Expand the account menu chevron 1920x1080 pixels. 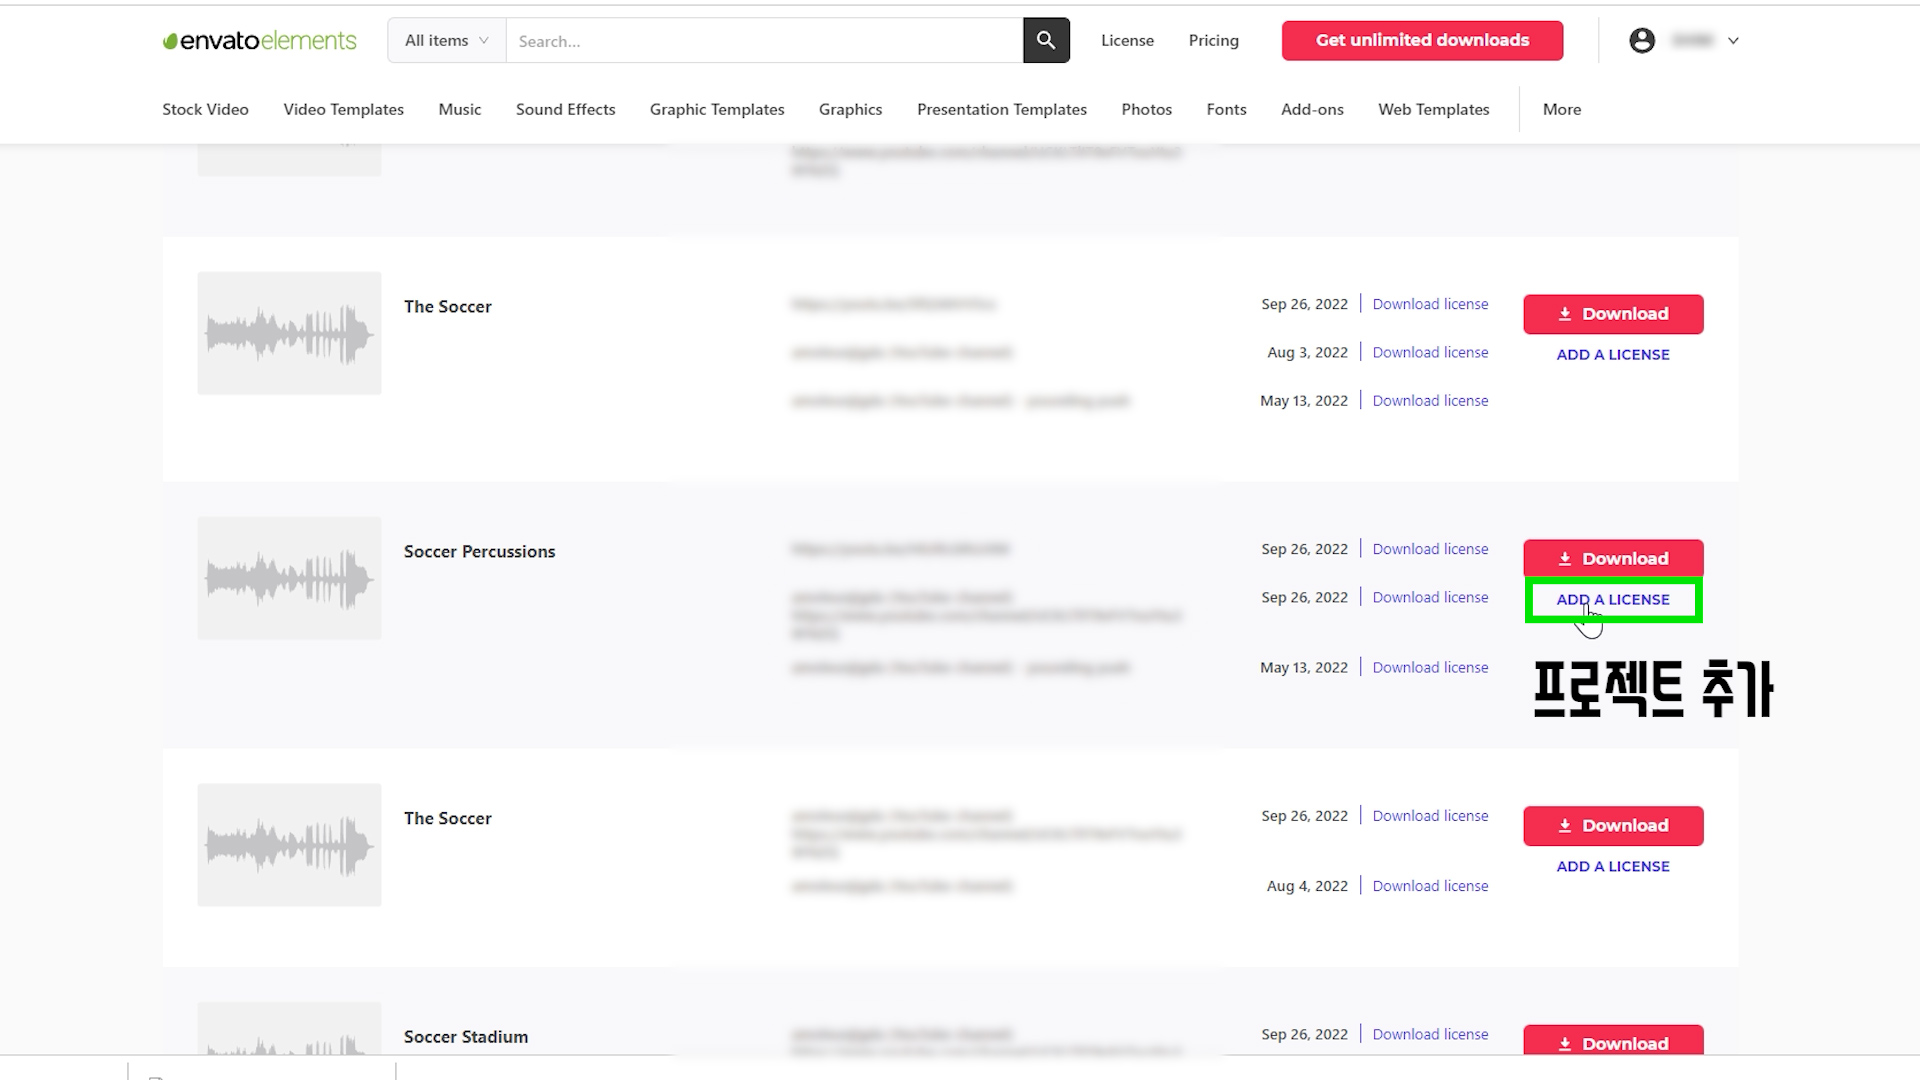[1733, 41]
